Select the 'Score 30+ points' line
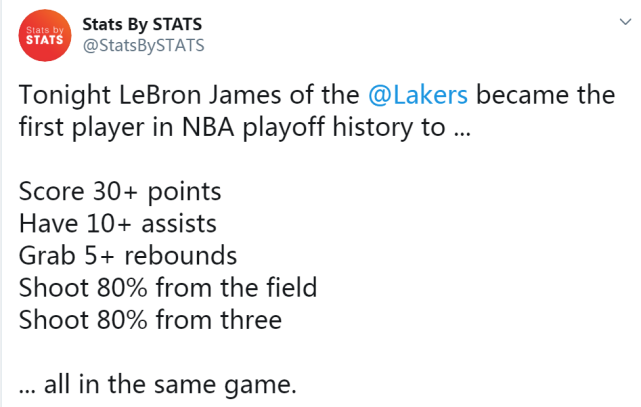 pyautogui.click(x=120, y=192)
